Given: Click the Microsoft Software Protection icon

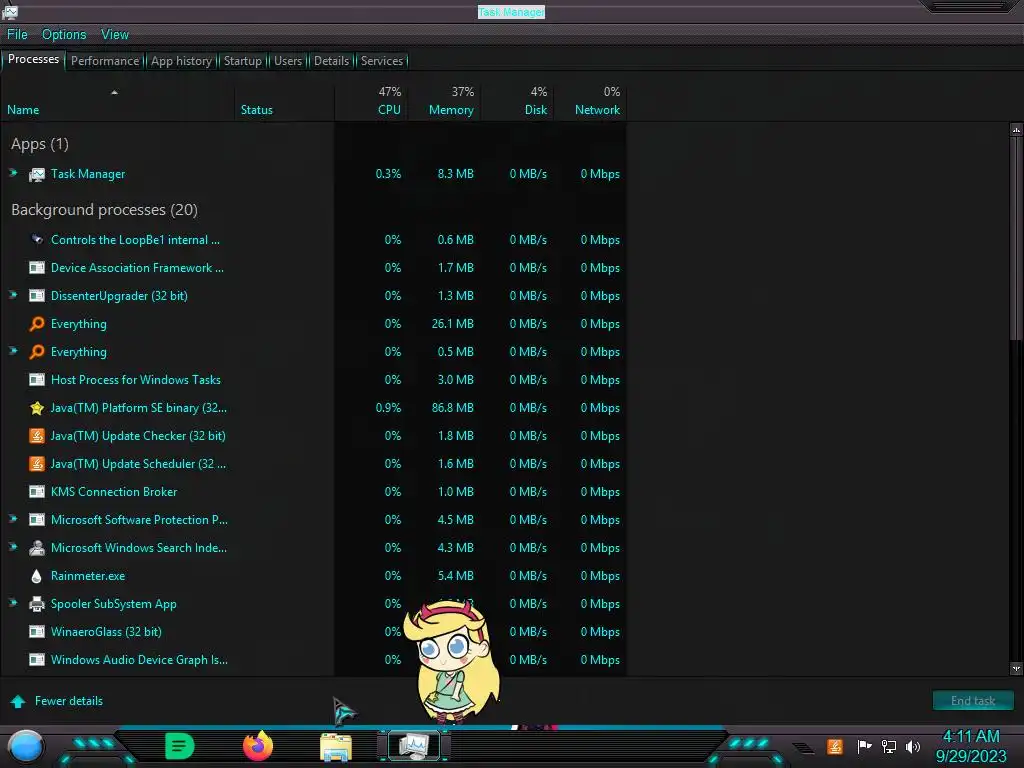Looking at the screenshot, I should click(37, 520).
